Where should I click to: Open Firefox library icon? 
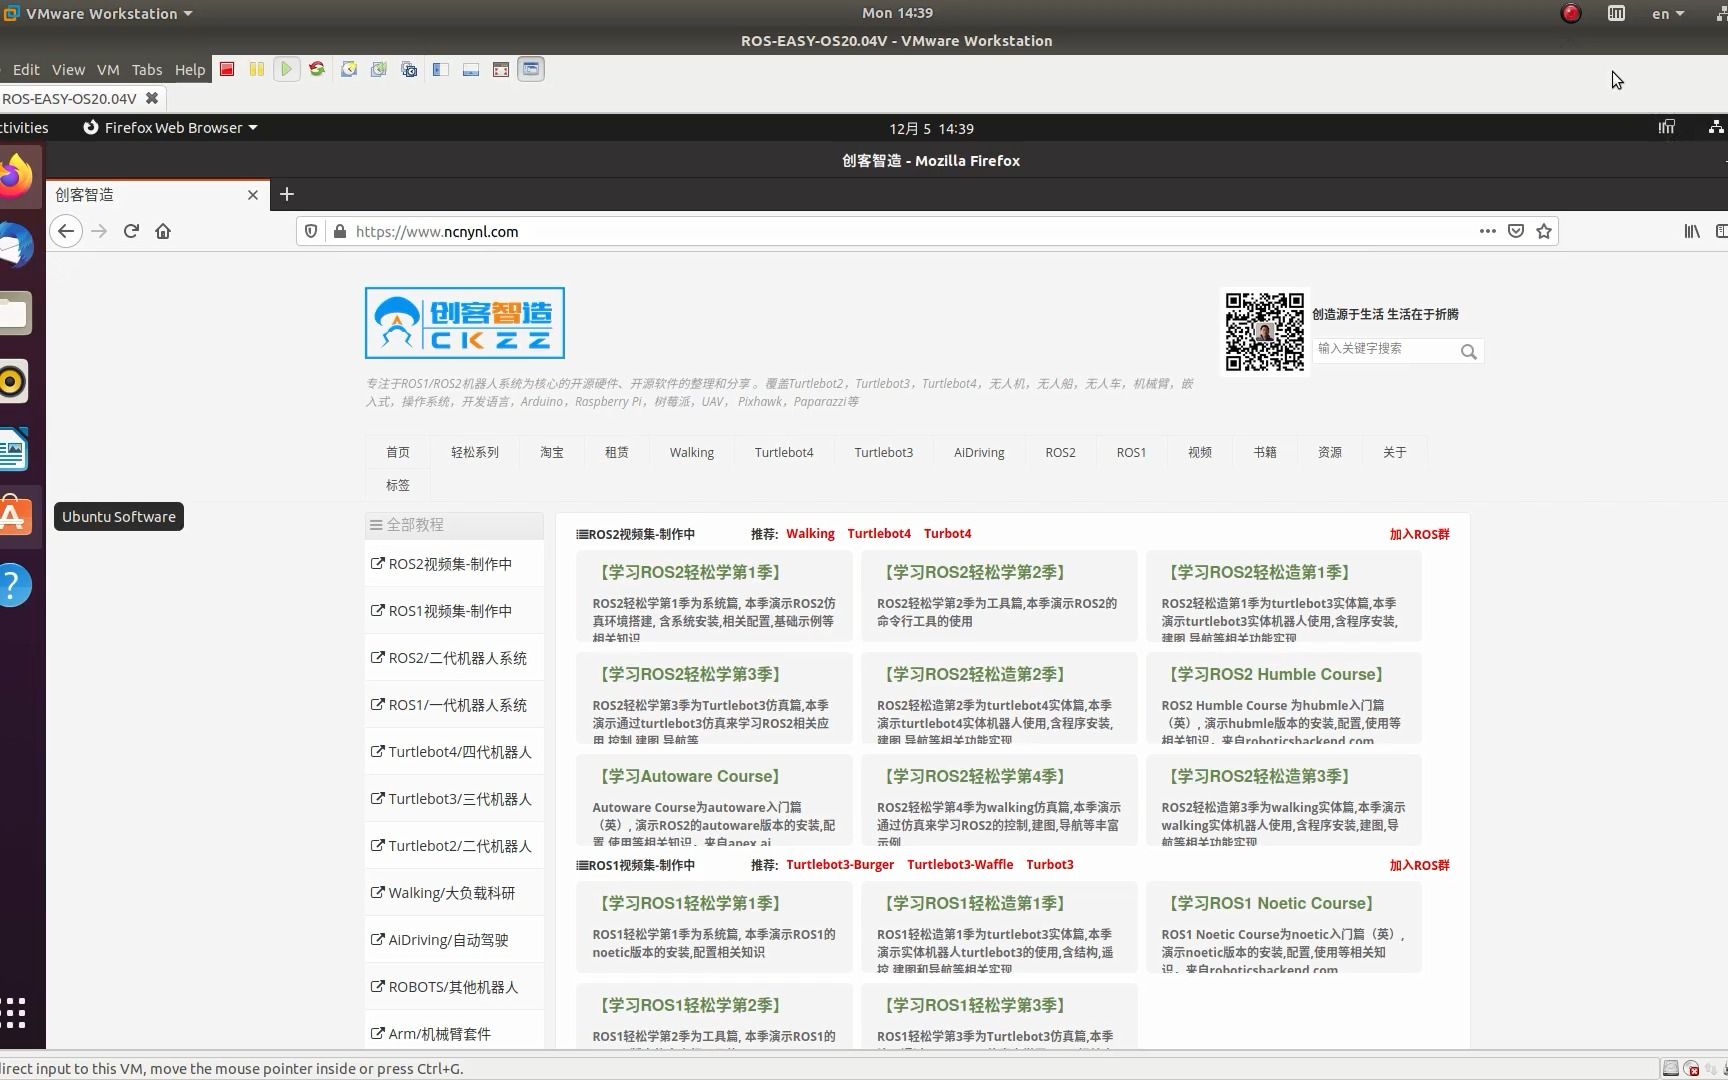click(x=1692, y=231)
